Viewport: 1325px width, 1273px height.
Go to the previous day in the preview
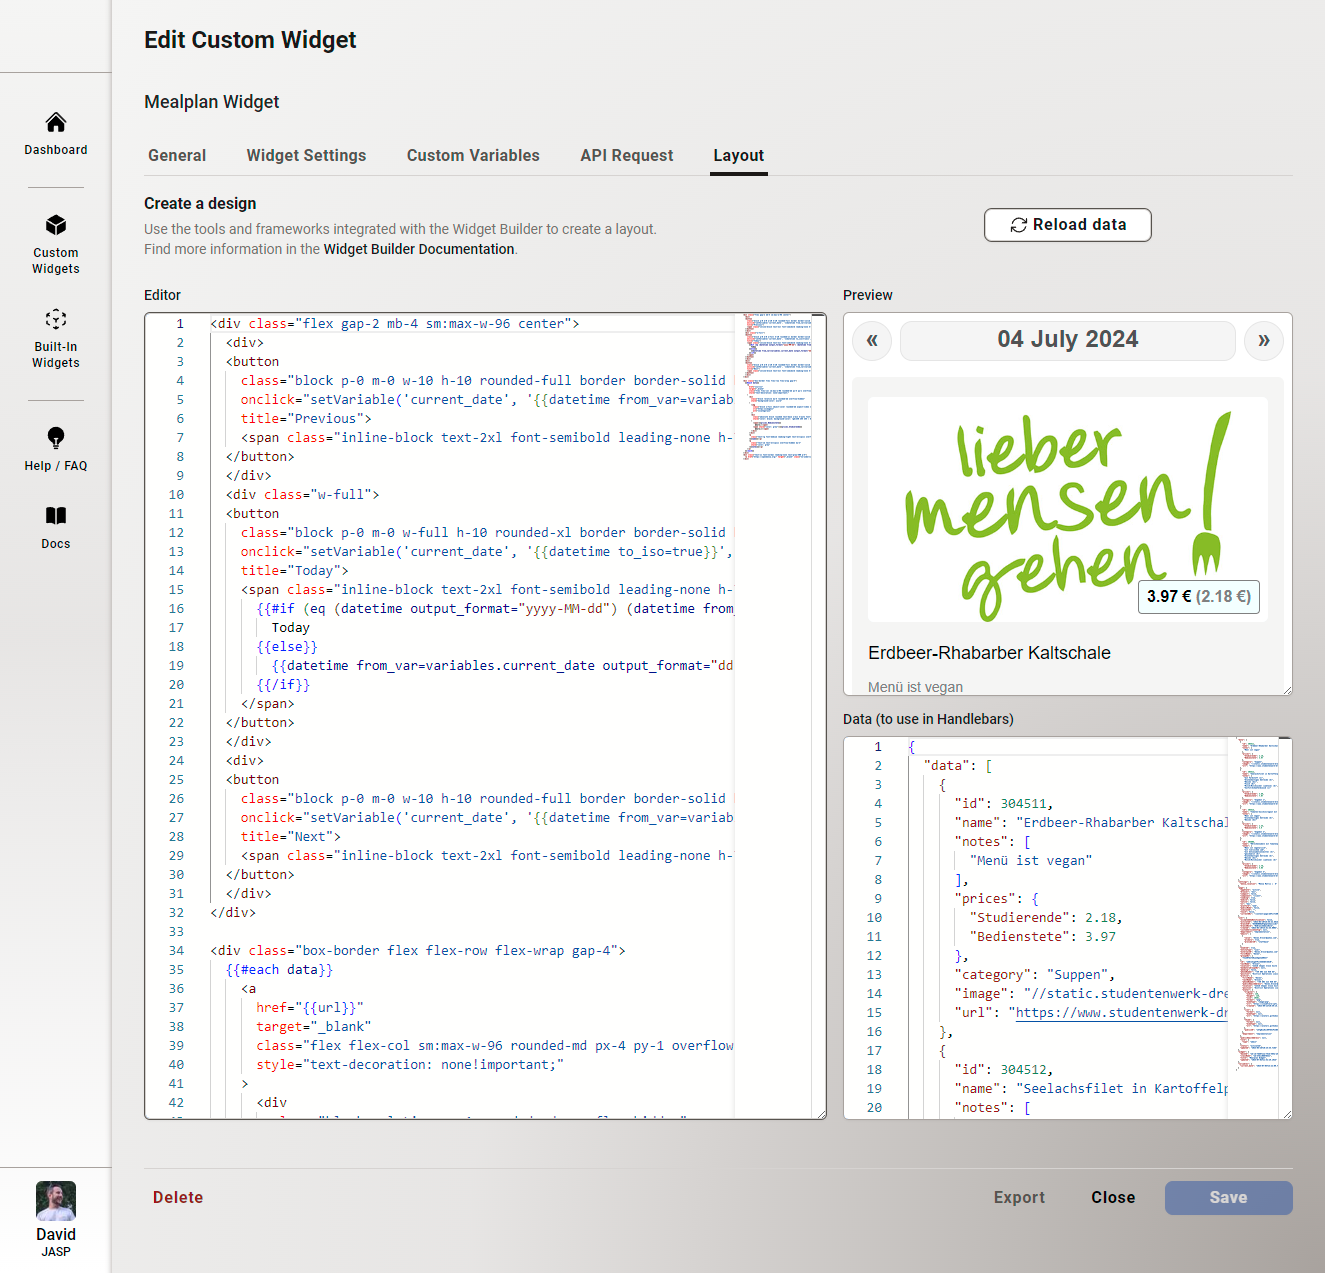tap(871, 340)
